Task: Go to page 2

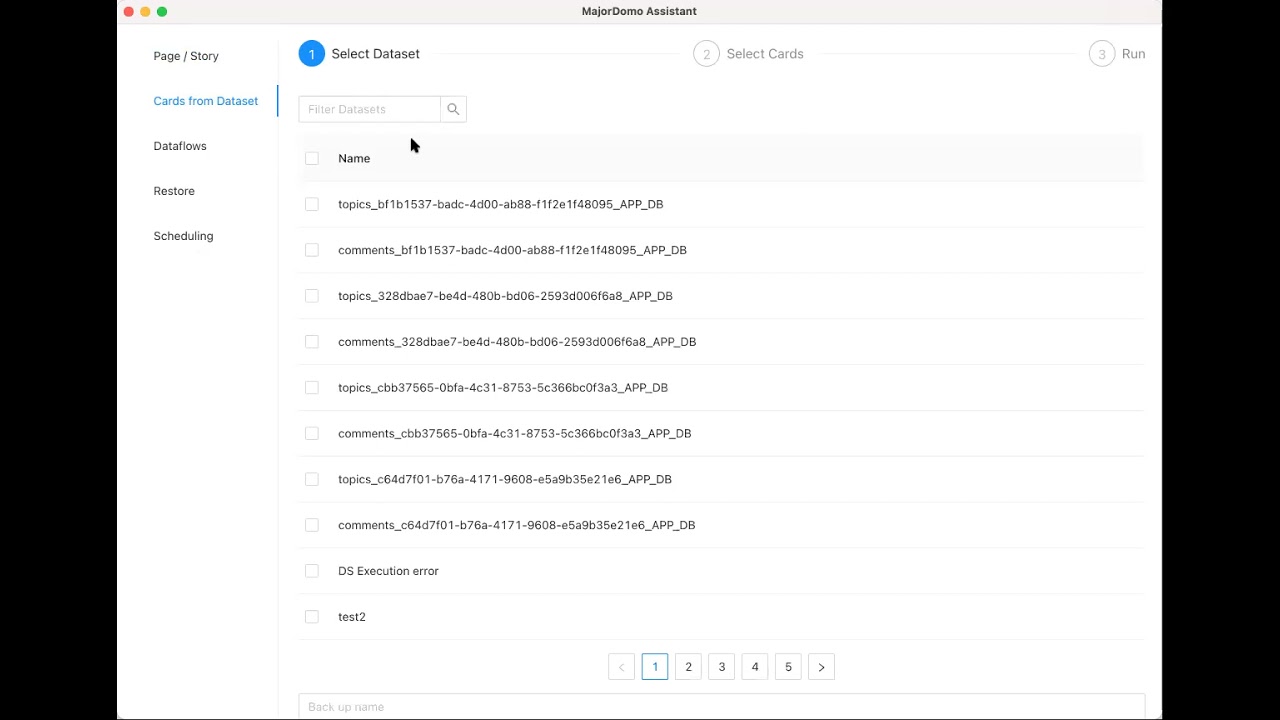Action: pyautogui.click(x=688, y=667)
